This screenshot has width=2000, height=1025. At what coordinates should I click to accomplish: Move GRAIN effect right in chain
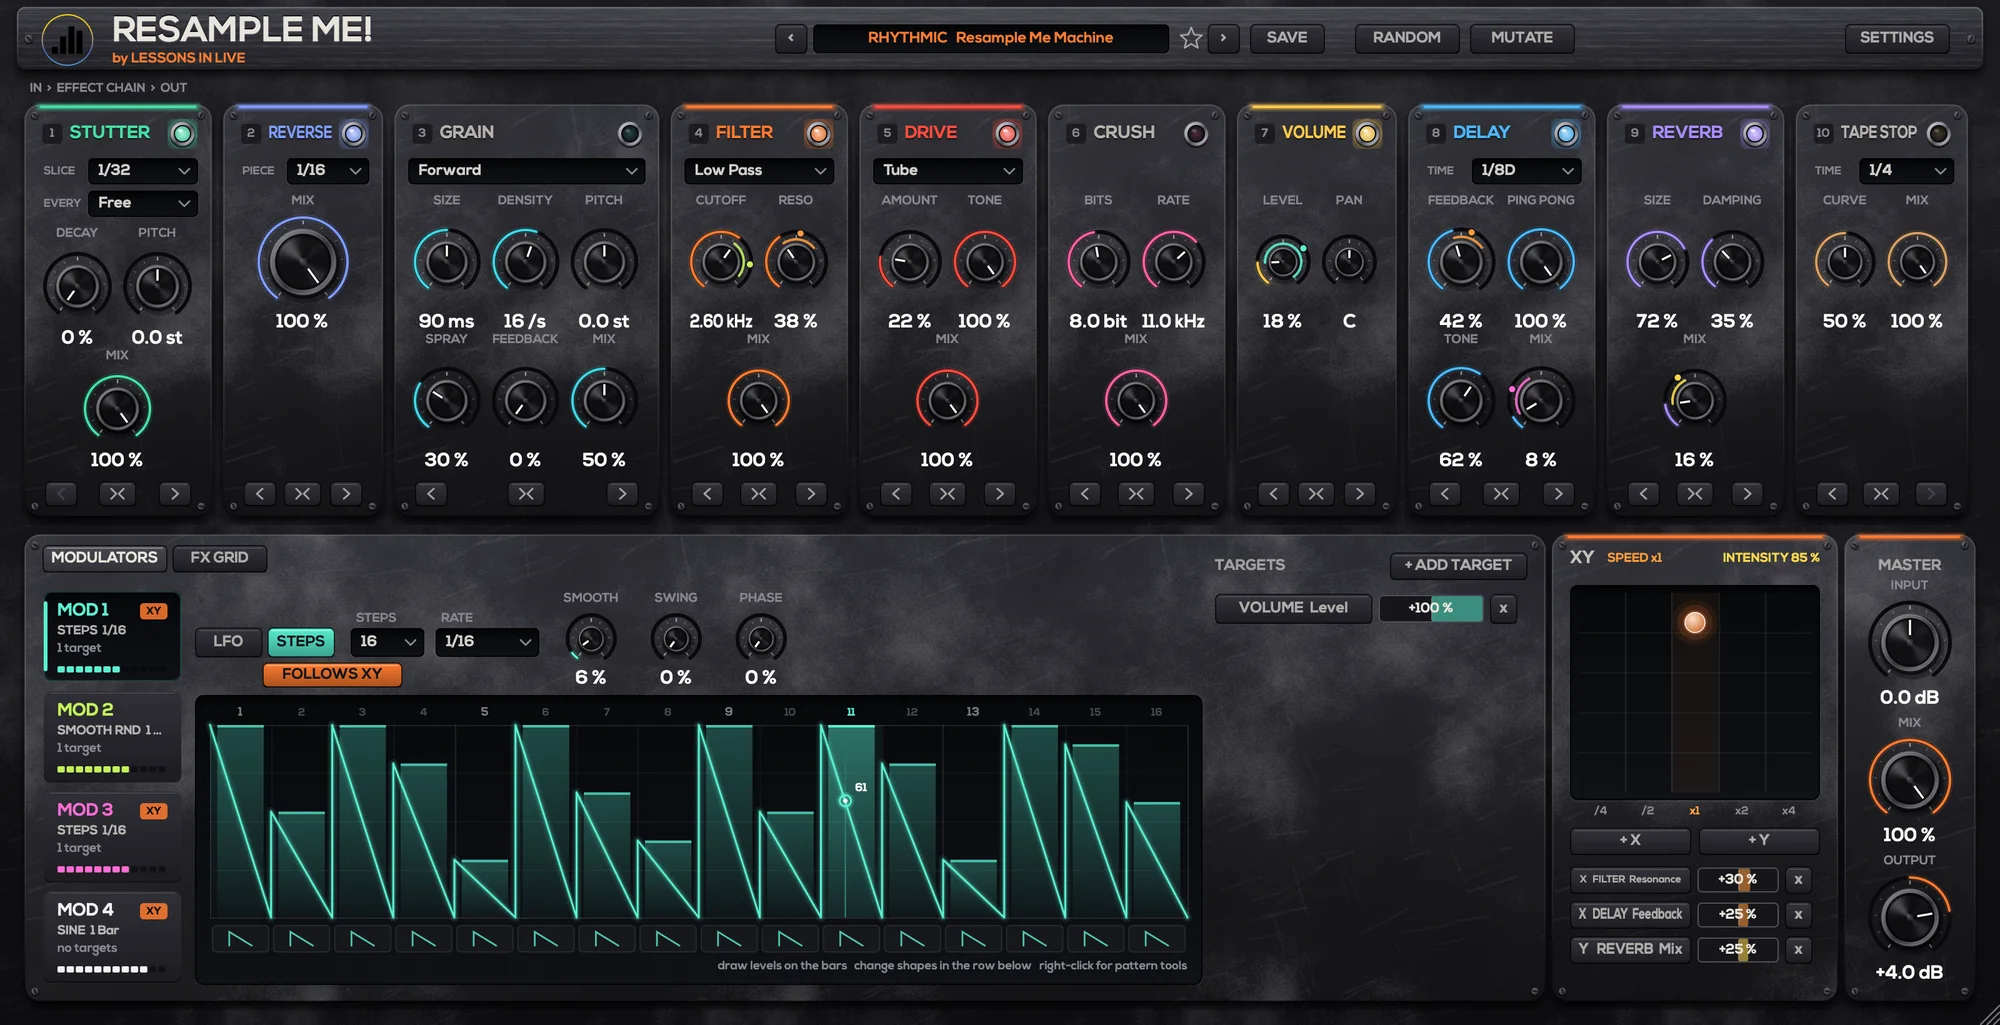coord(622,493)
